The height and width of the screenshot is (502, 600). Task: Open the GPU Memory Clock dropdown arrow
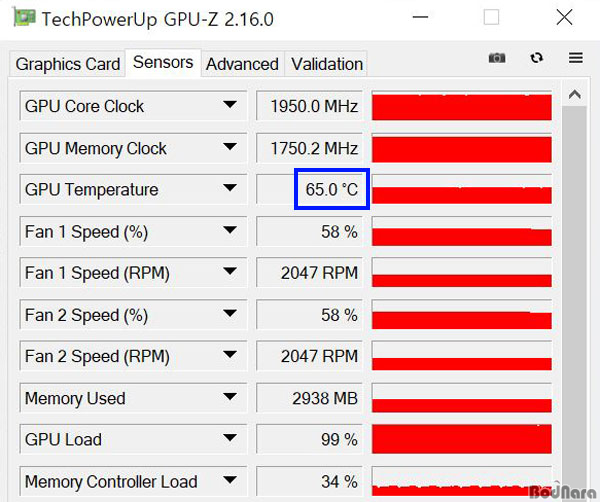coord(230,148)
